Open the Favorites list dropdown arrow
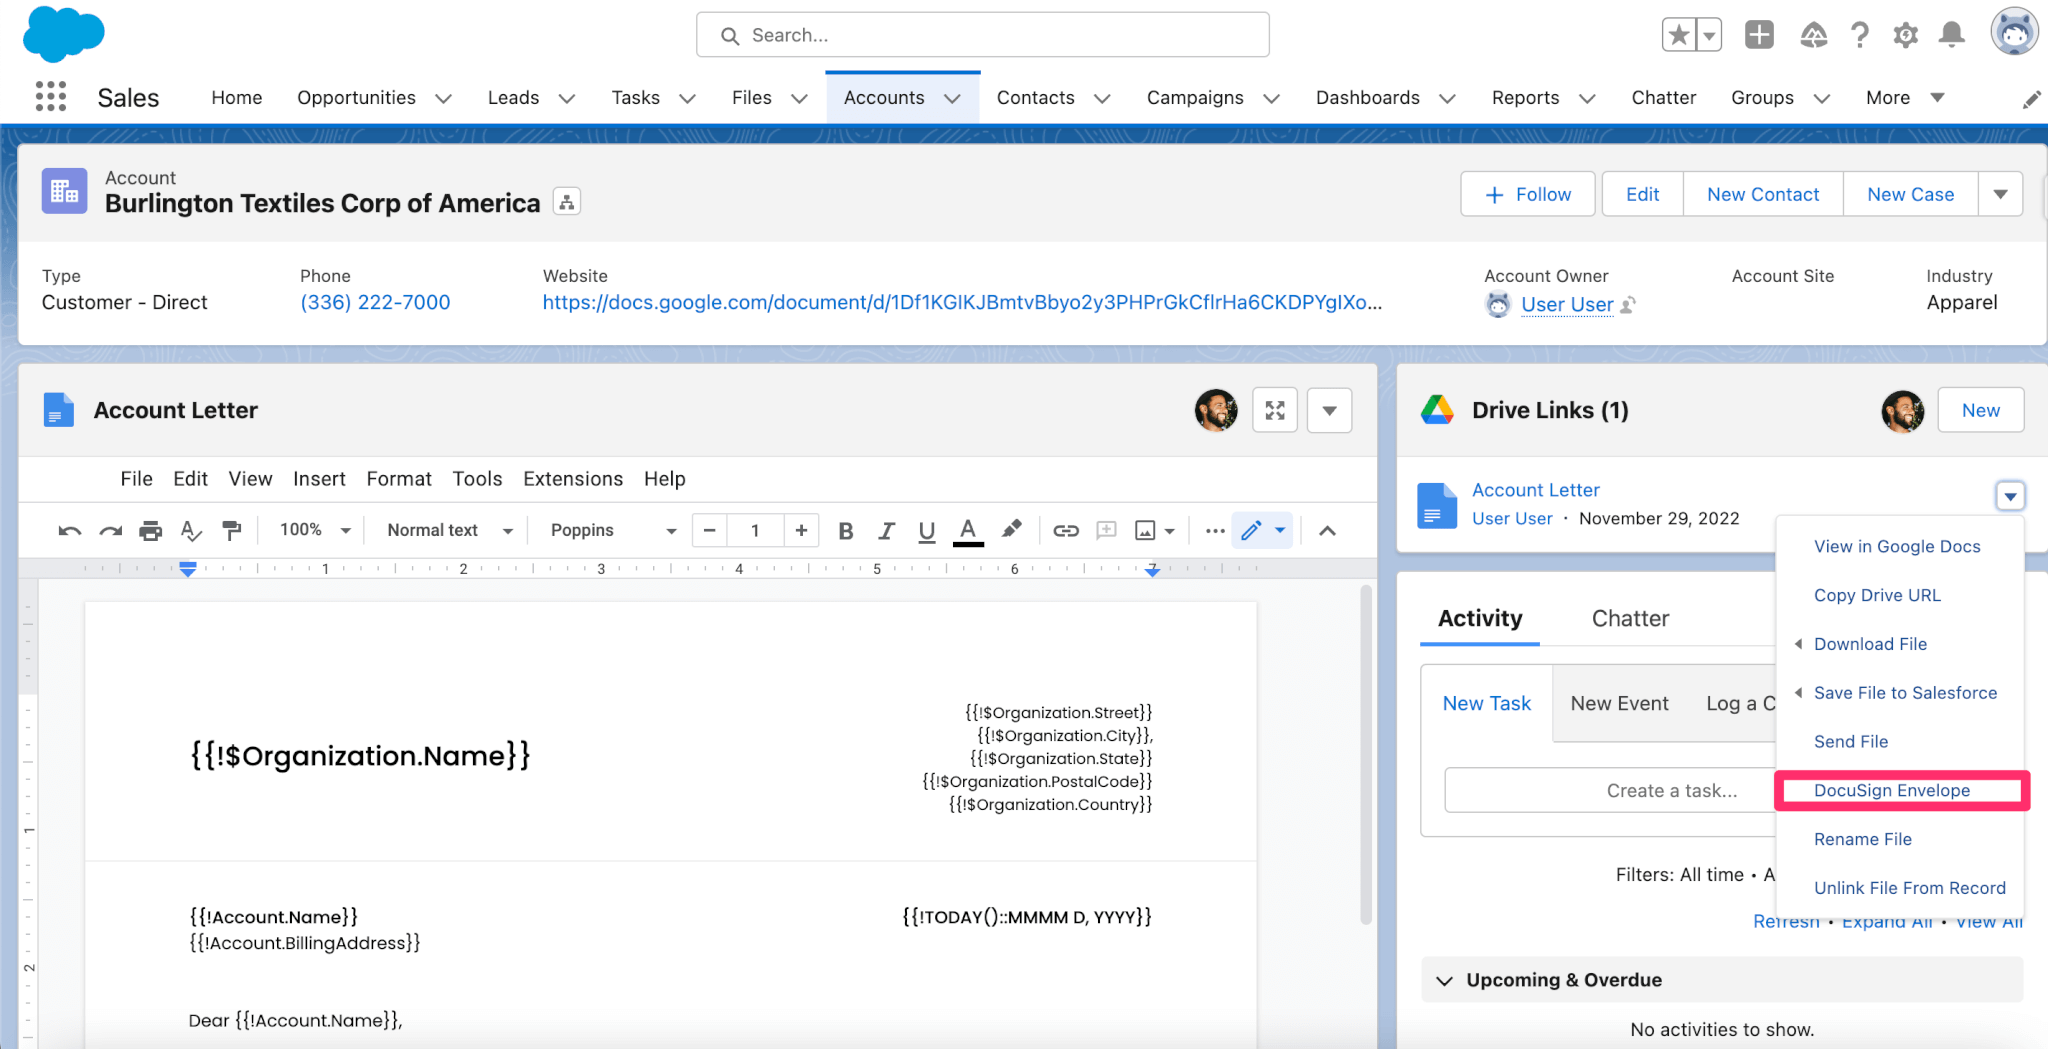This screenshot has width=2048, height=1049. [x=1709, y=35]
